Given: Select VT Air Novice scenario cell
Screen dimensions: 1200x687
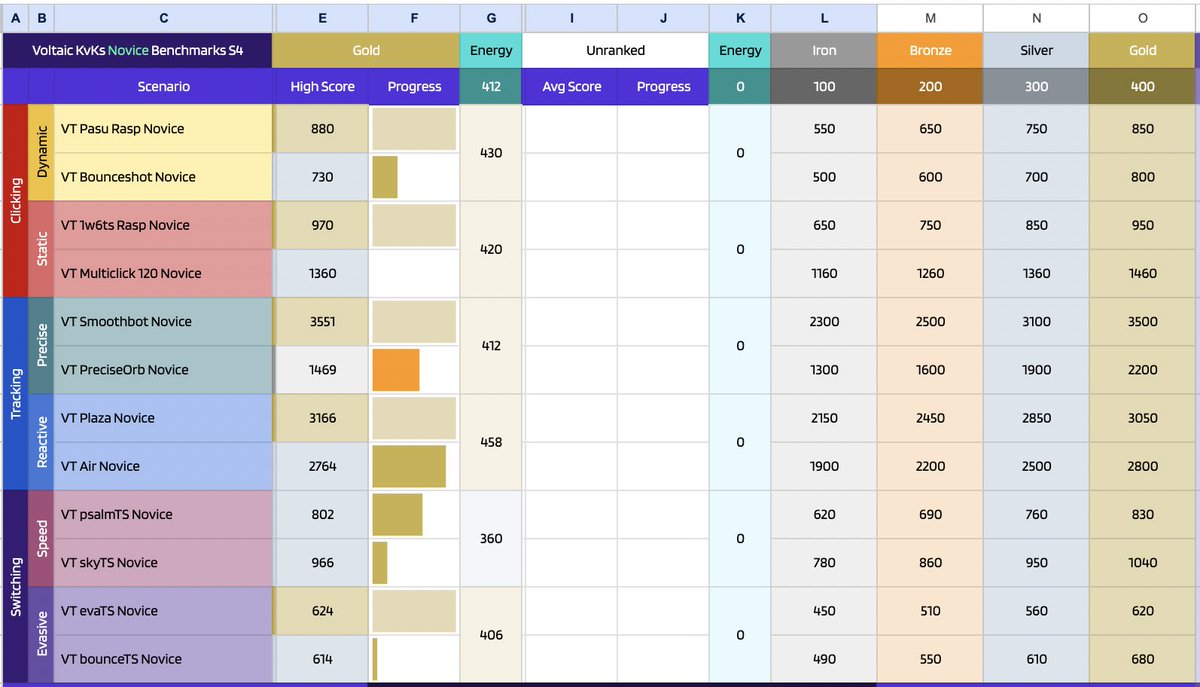Looking at the screenshot, I should (163, 466).
